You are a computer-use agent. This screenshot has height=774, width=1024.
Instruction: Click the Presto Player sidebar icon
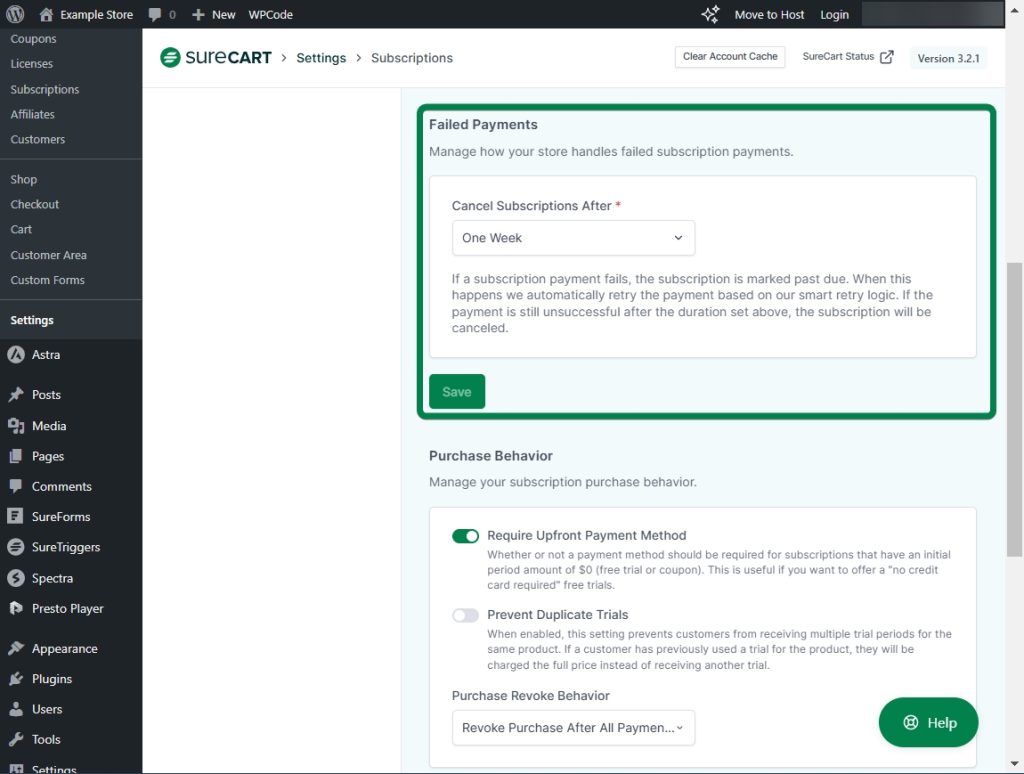point(16,608)
